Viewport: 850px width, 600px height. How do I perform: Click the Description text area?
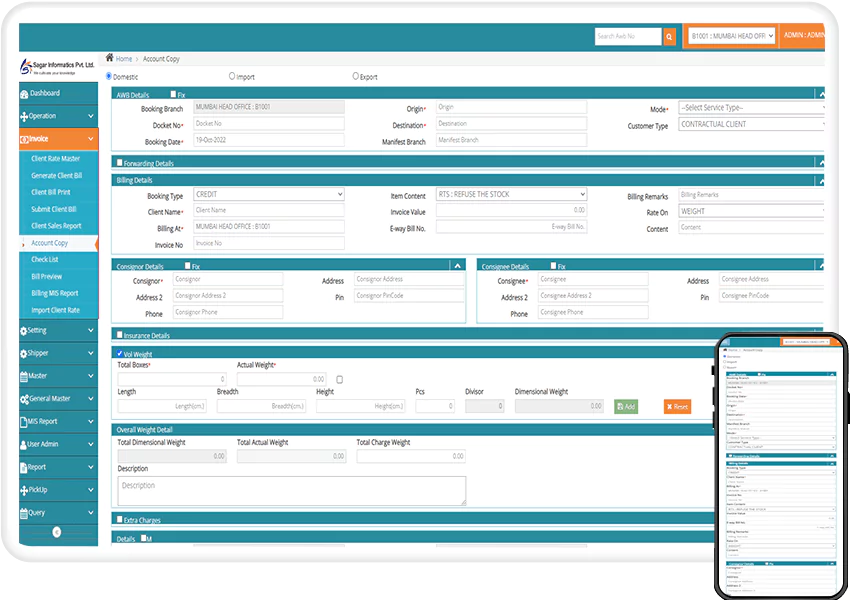[x=292, y=491]
